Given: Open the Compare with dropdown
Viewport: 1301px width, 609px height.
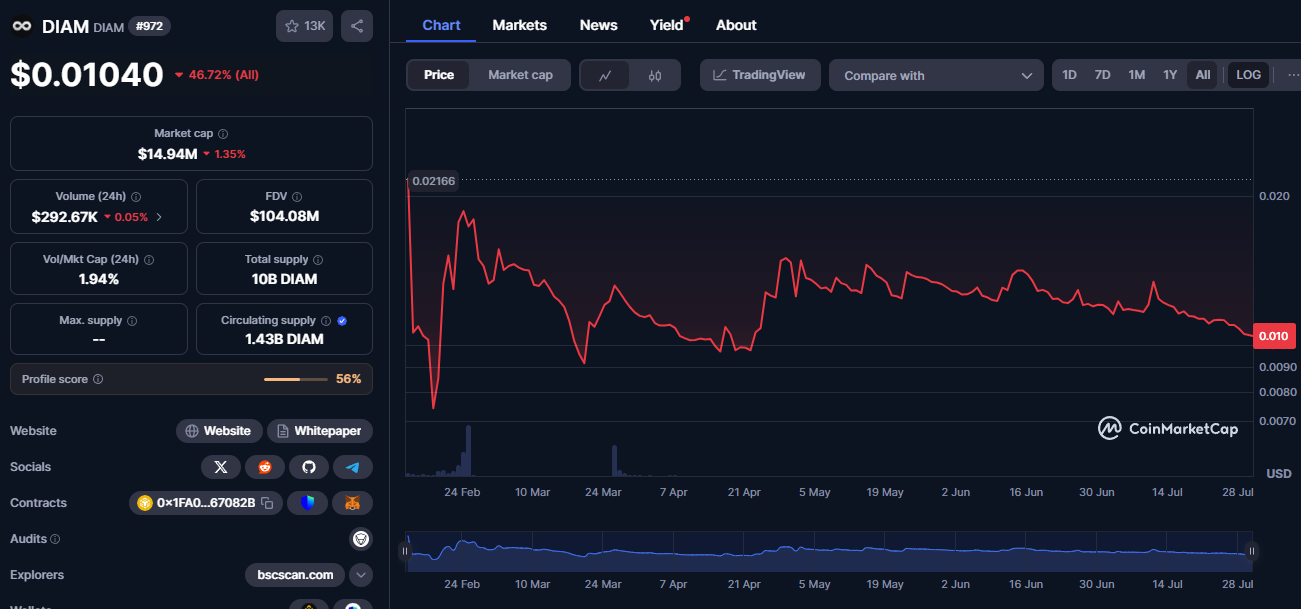Looking at the screenshot, I should pyautogui.click(x=936, y=76).
